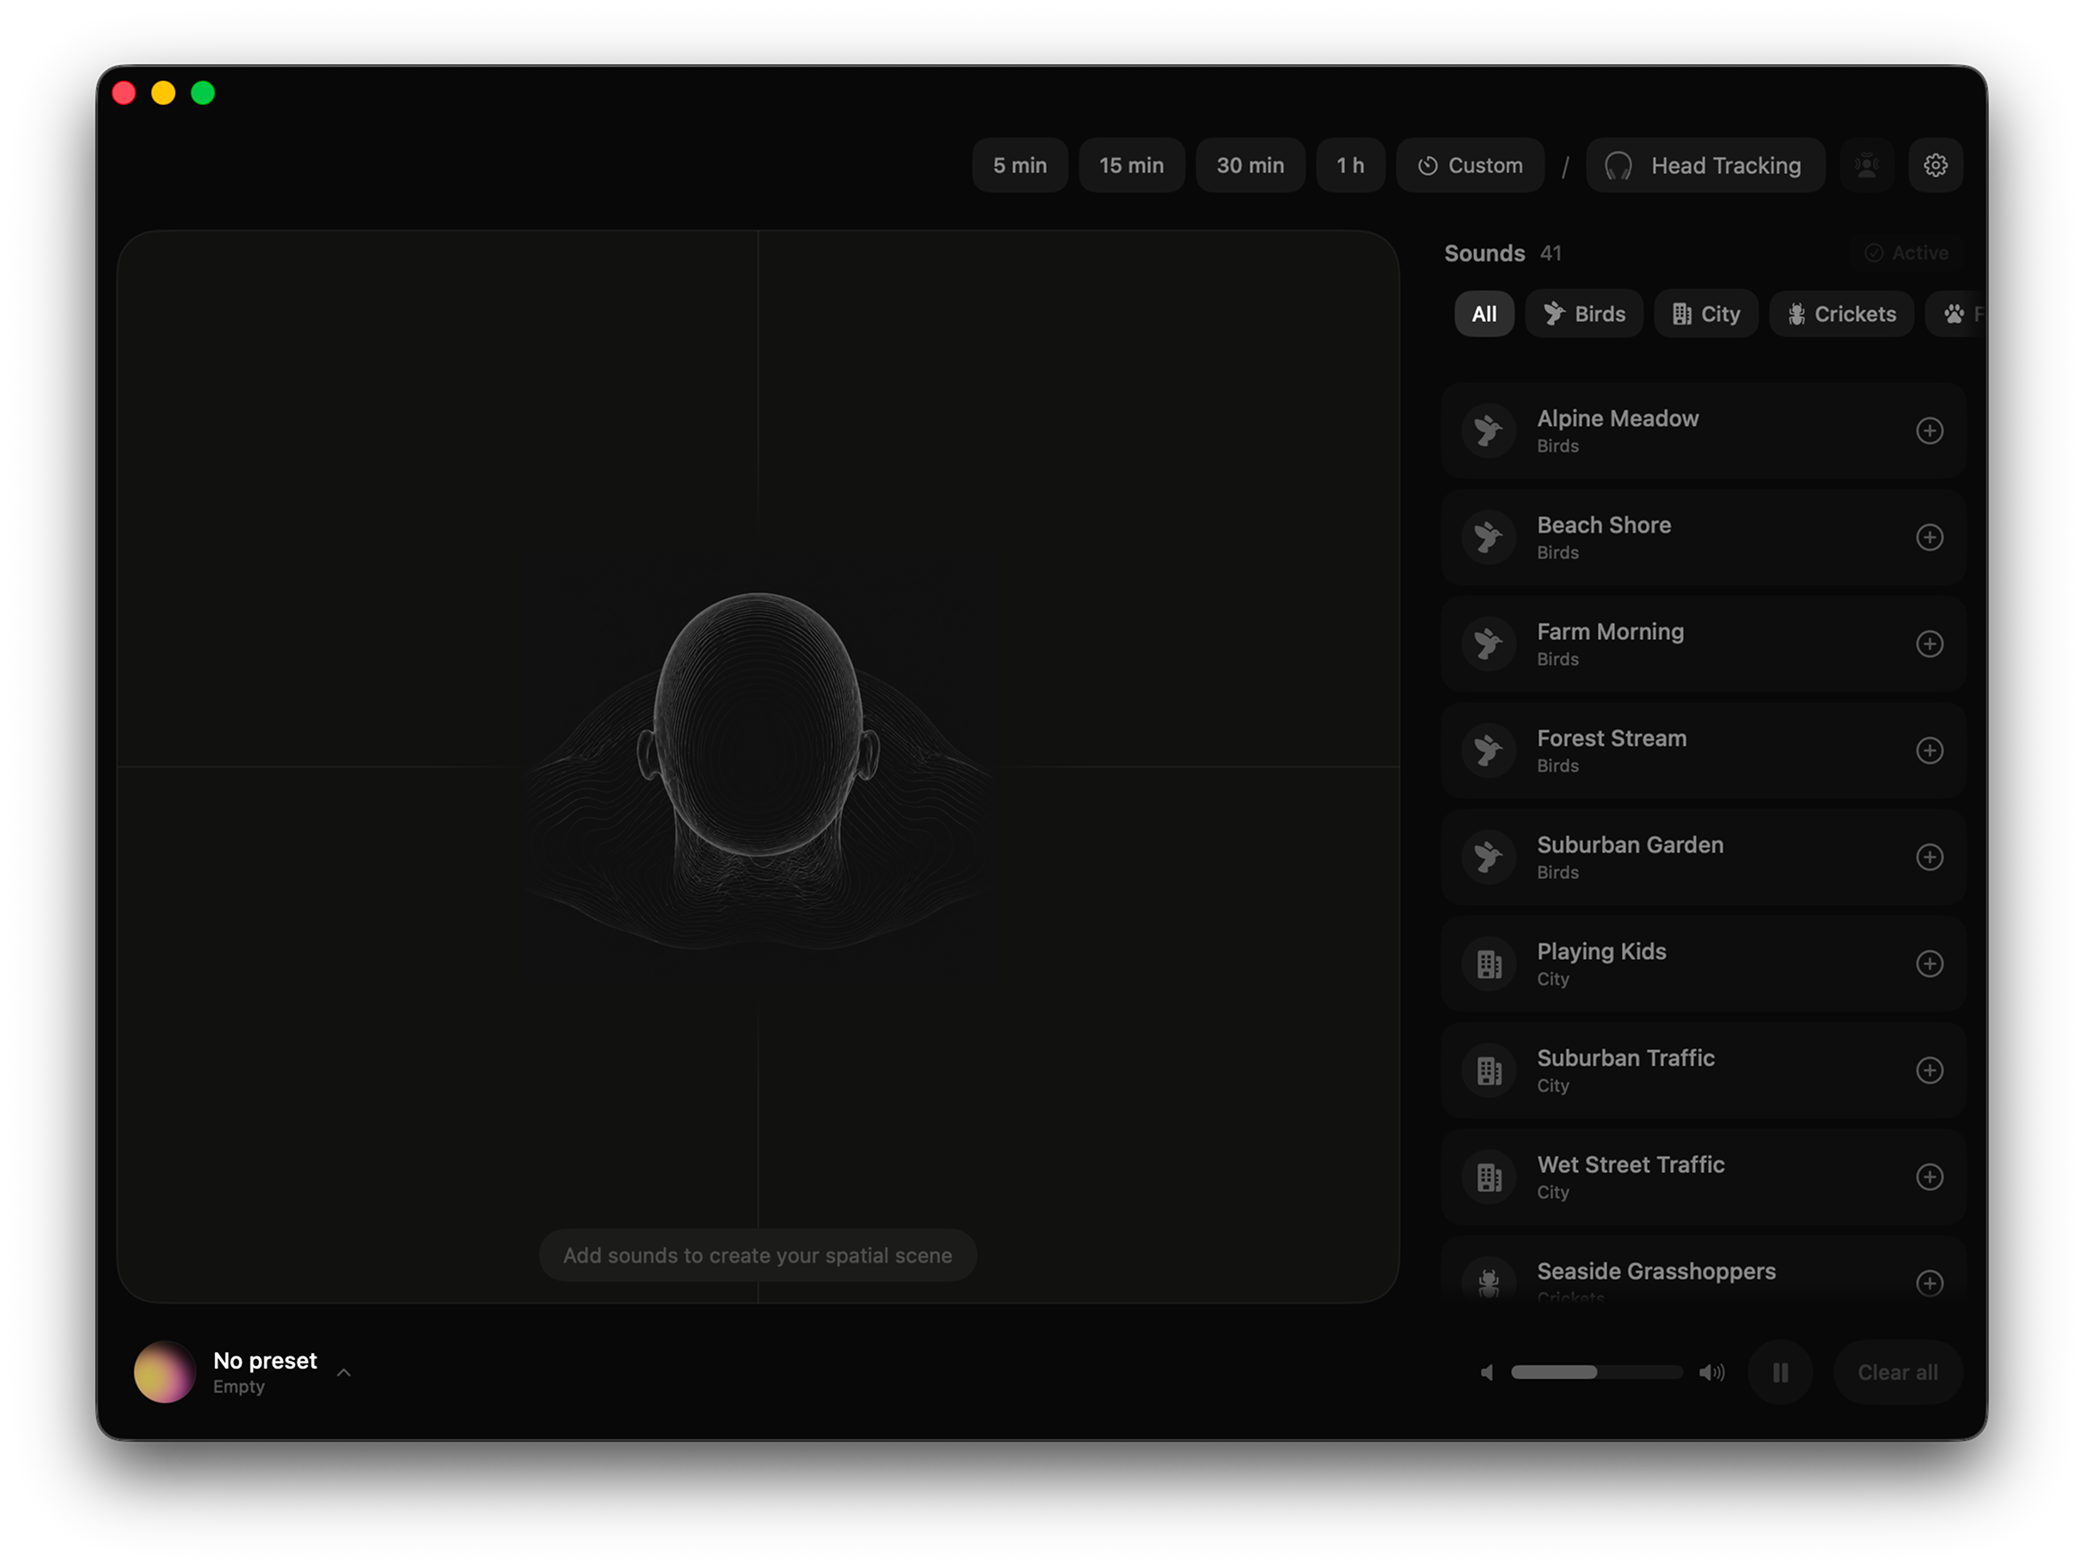Add Playing Kids sound with plus icon

click(x=1929, y=964)
